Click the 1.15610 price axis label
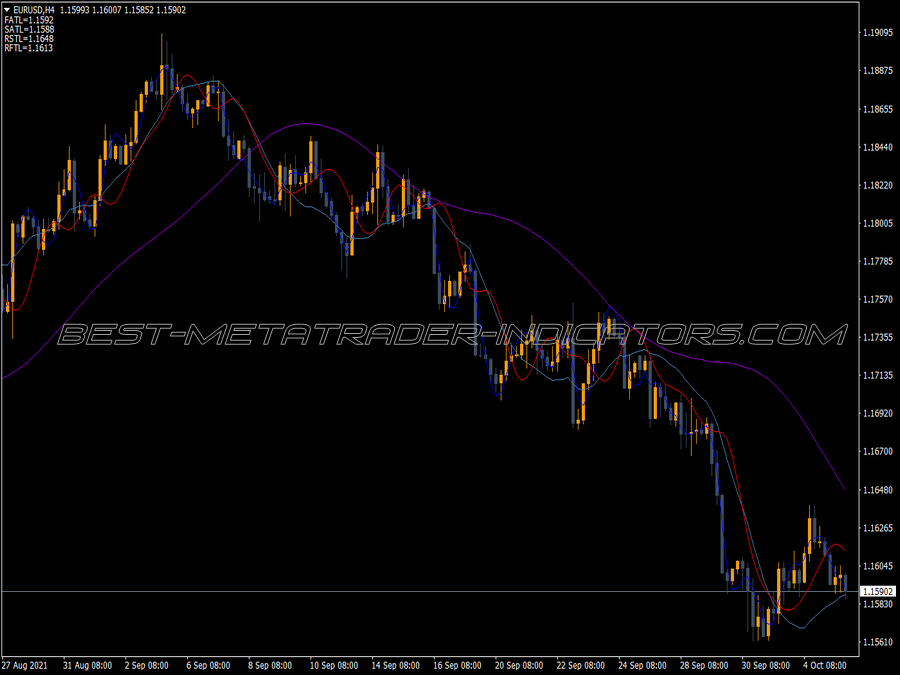 point(878,642)
